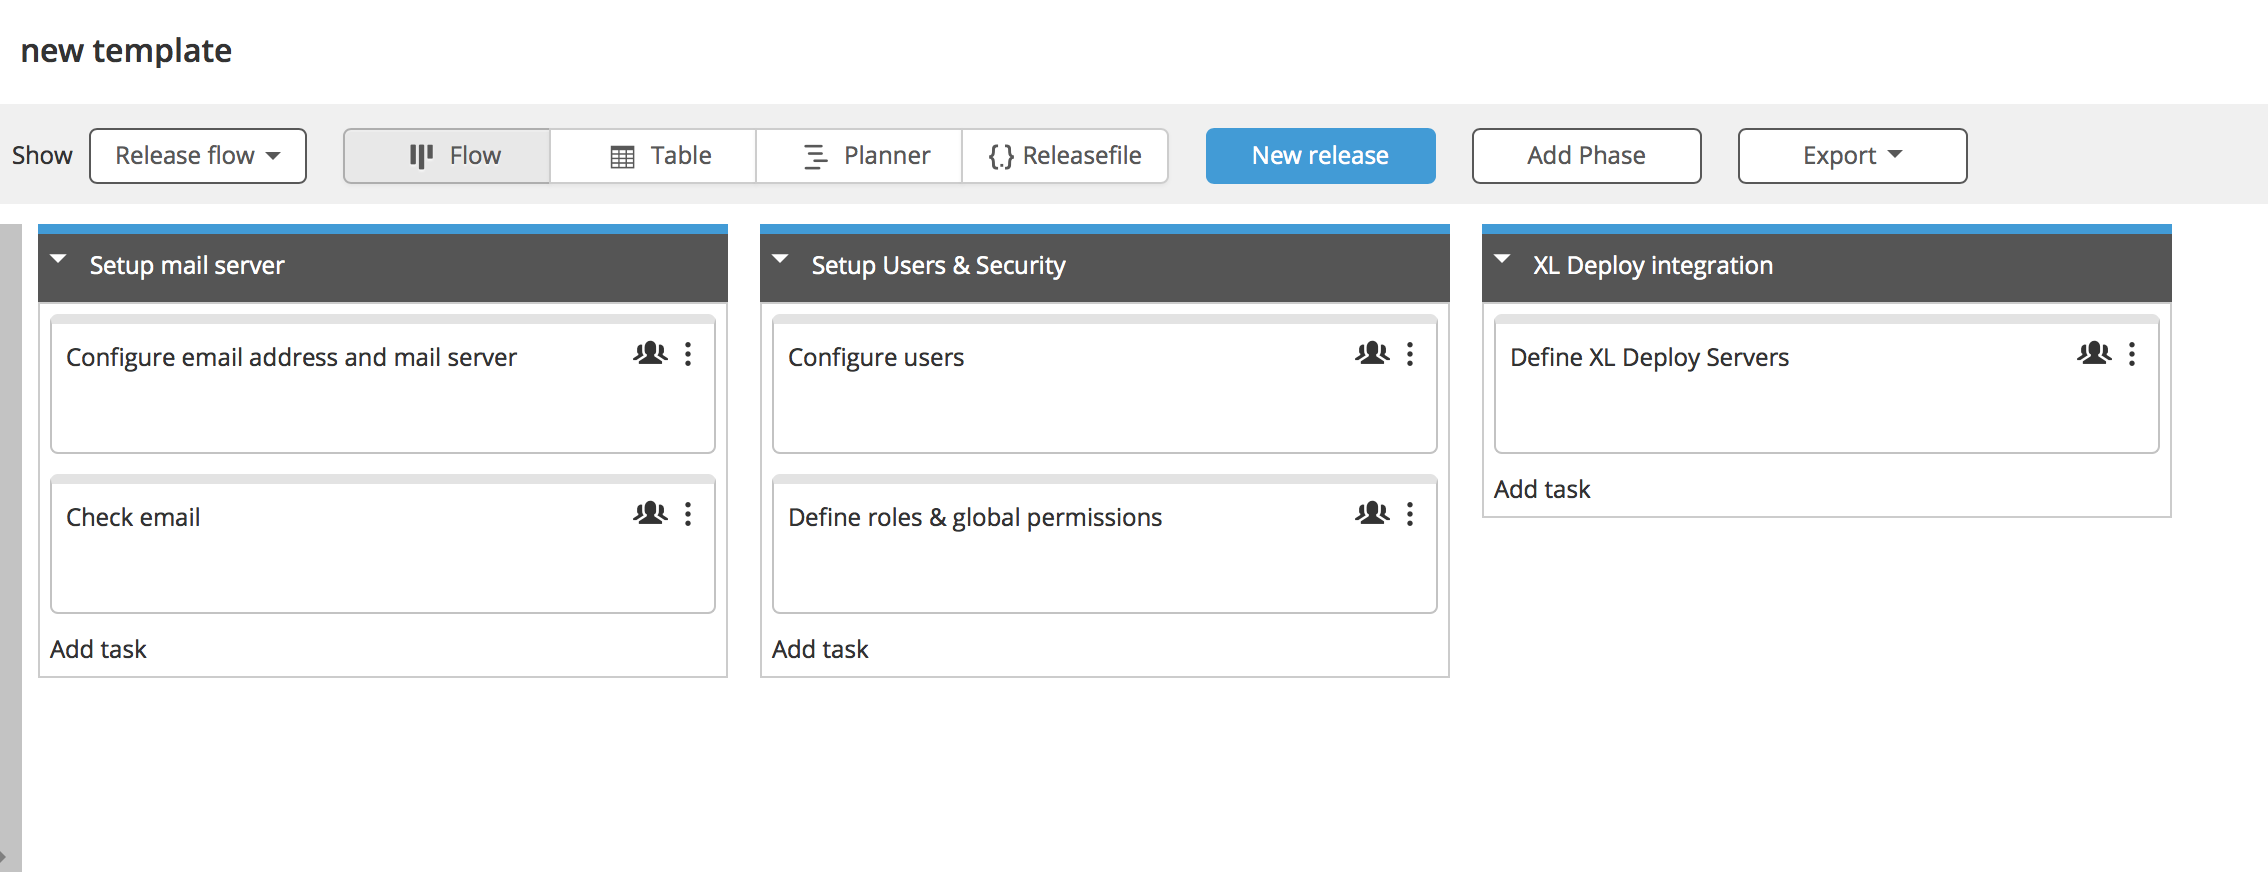
Task: Collapse the Setup mail server phase
Action: click(x=59, y=260)
